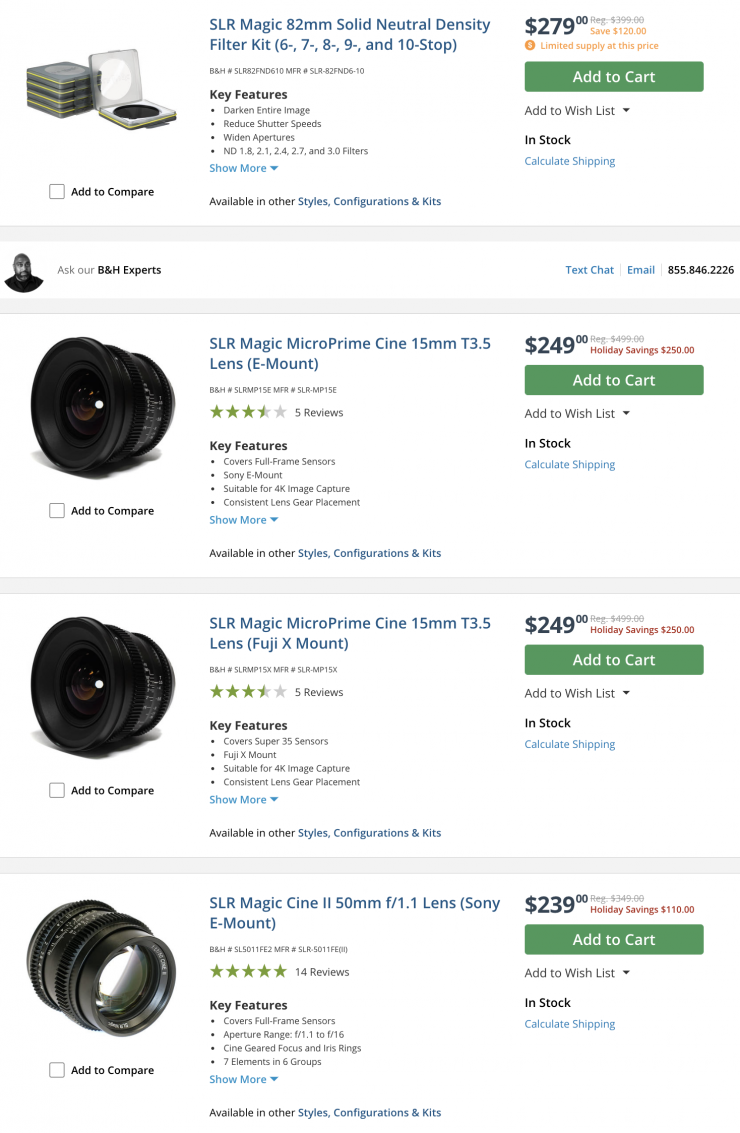Screen dimensions: 740x1133
Task: Click the Email link in expert bar
Action: click(x=640, y=270)
